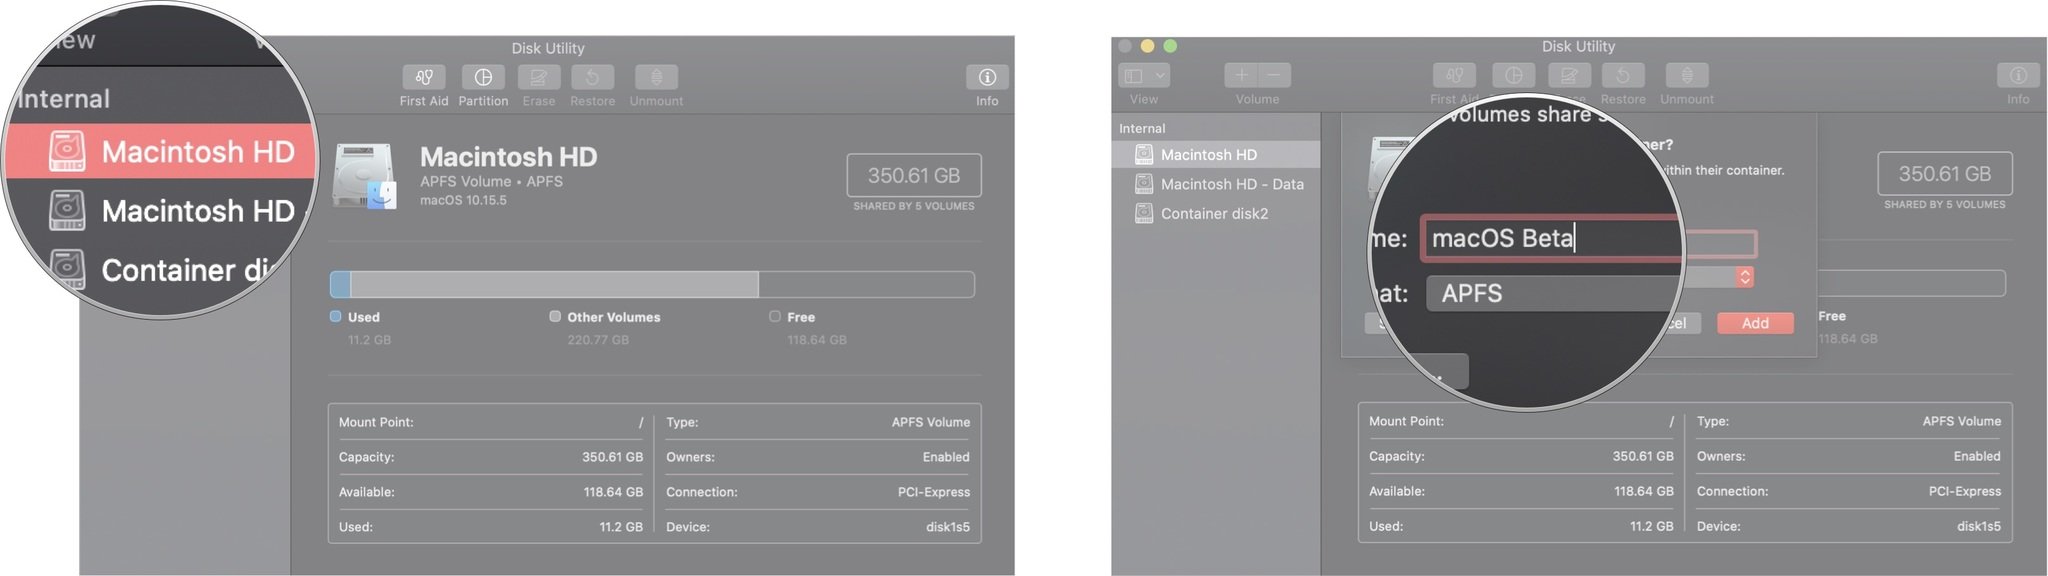Click First Aid icon in left window

click(424, 78)
